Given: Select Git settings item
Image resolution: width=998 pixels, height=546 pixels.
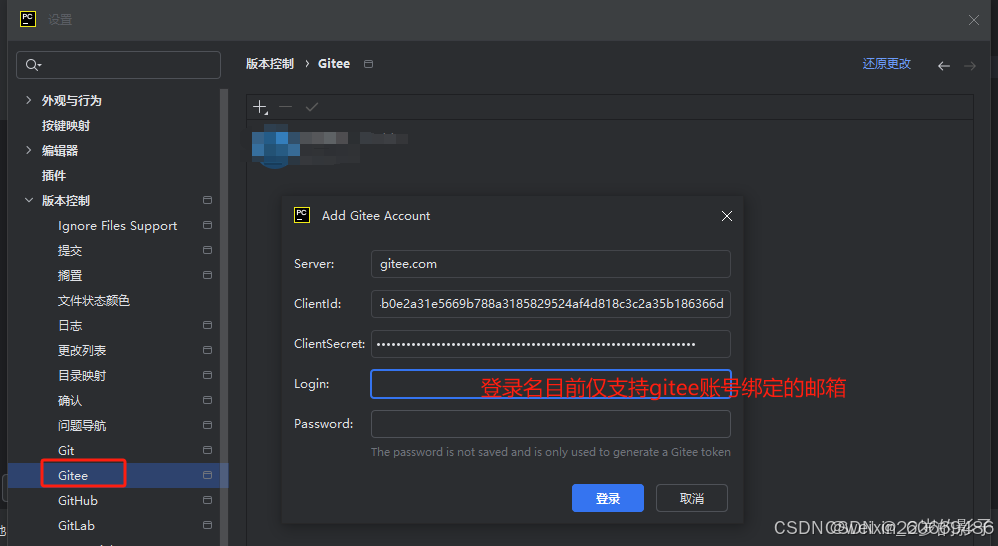Looking at the screenshot, I should pos(66,451).
